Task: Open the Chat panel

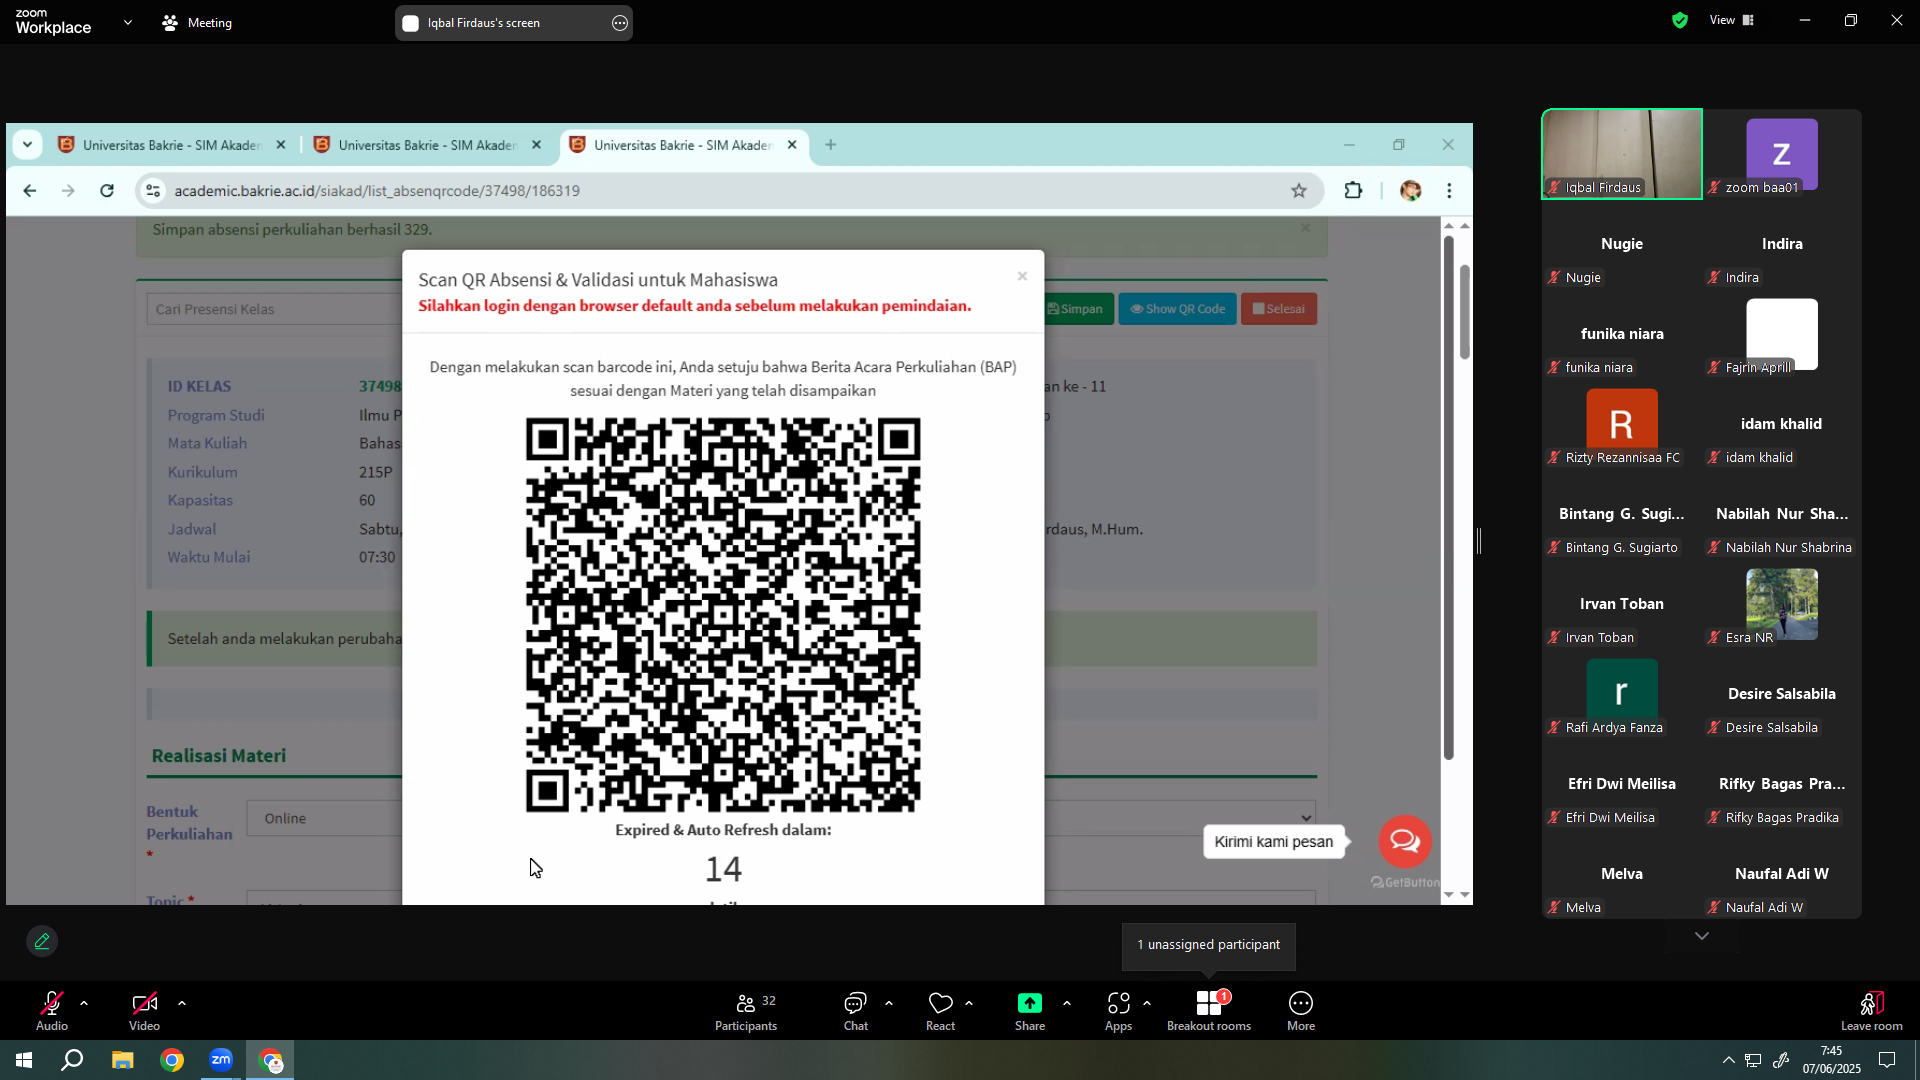Action: (856, 1011)
